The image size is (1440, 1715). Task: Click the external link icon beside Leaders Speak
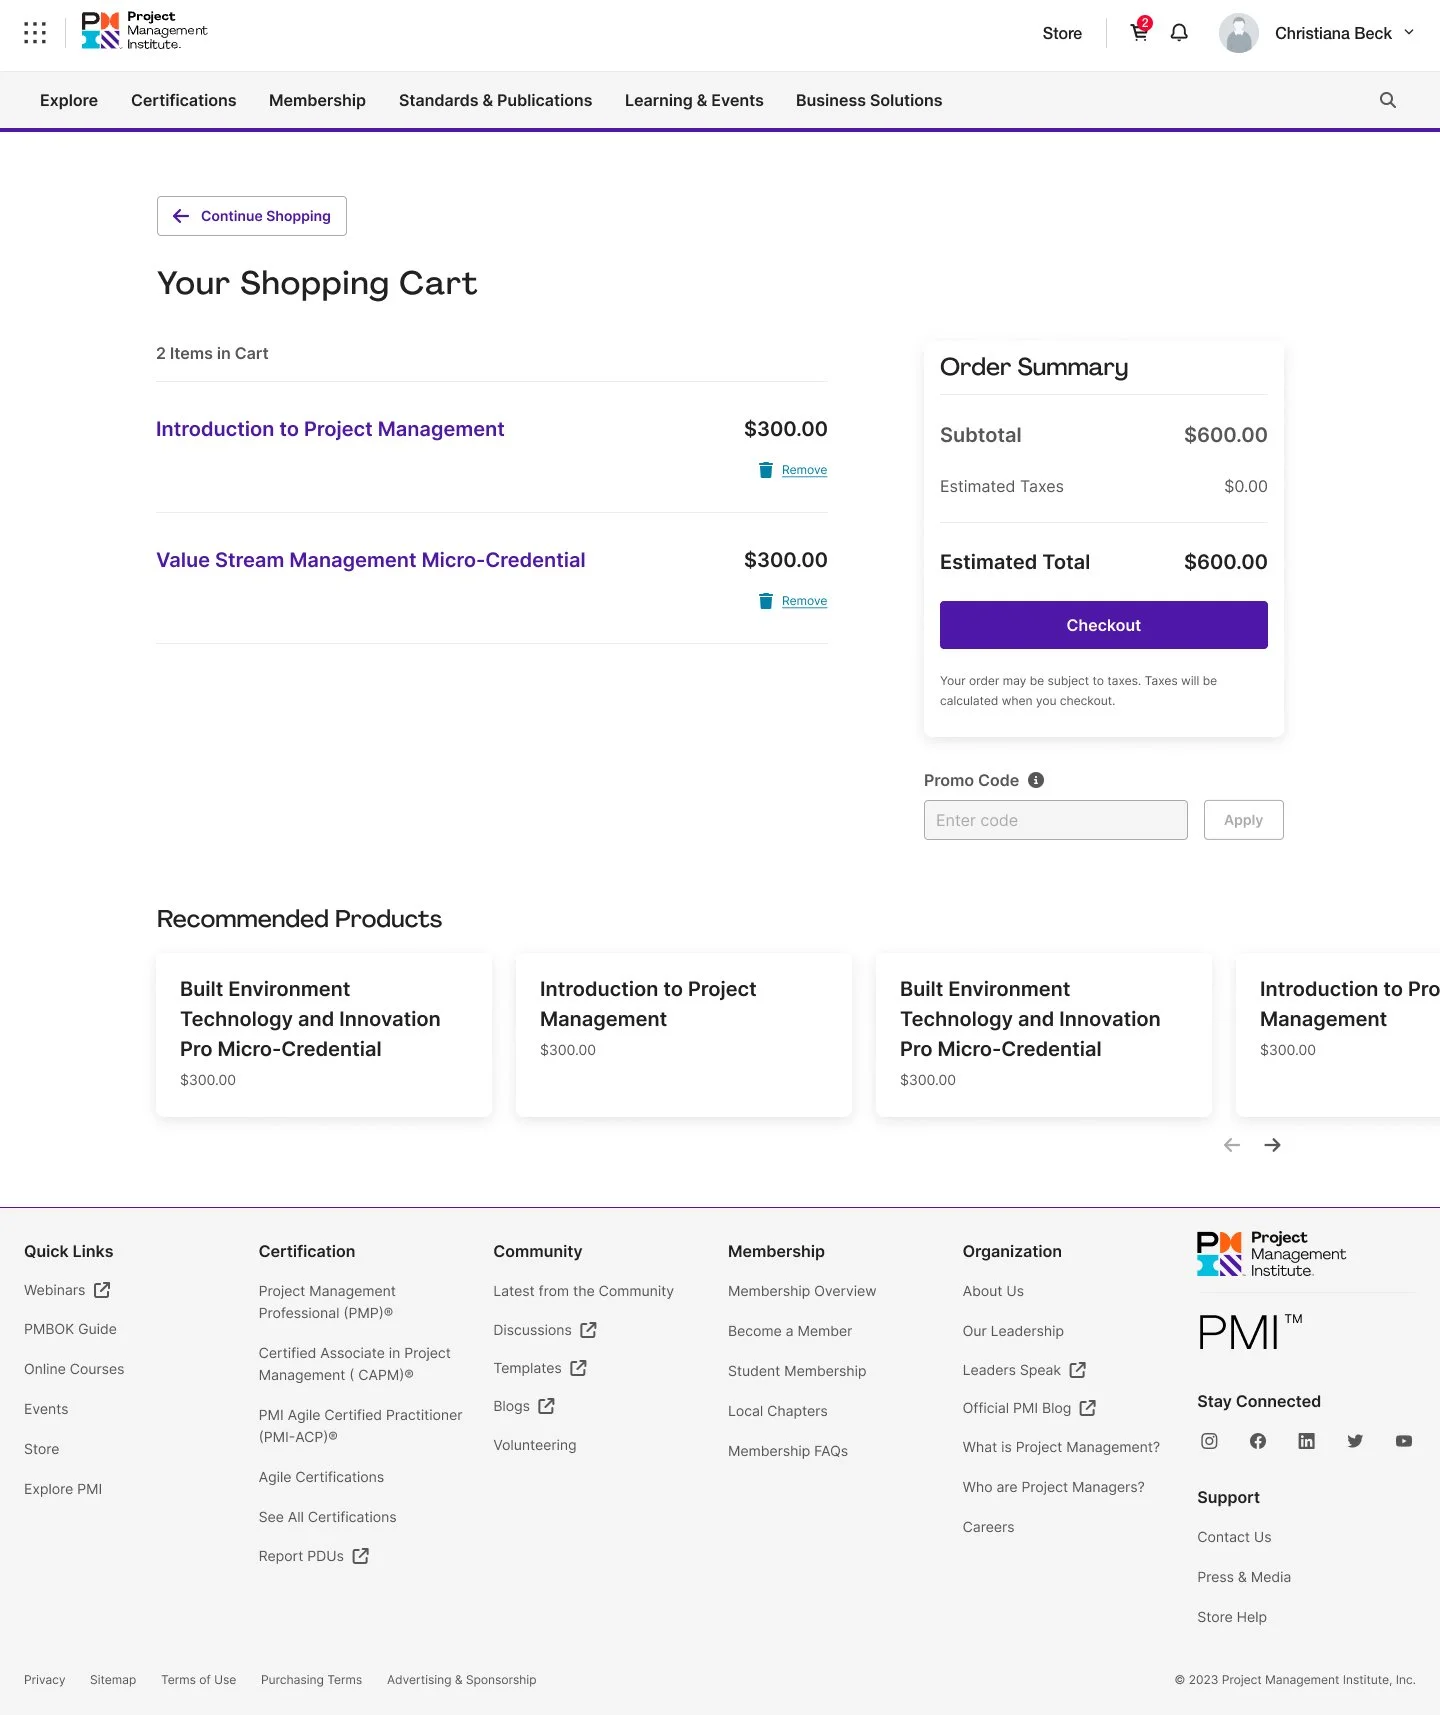[x=1077, y=1370]
